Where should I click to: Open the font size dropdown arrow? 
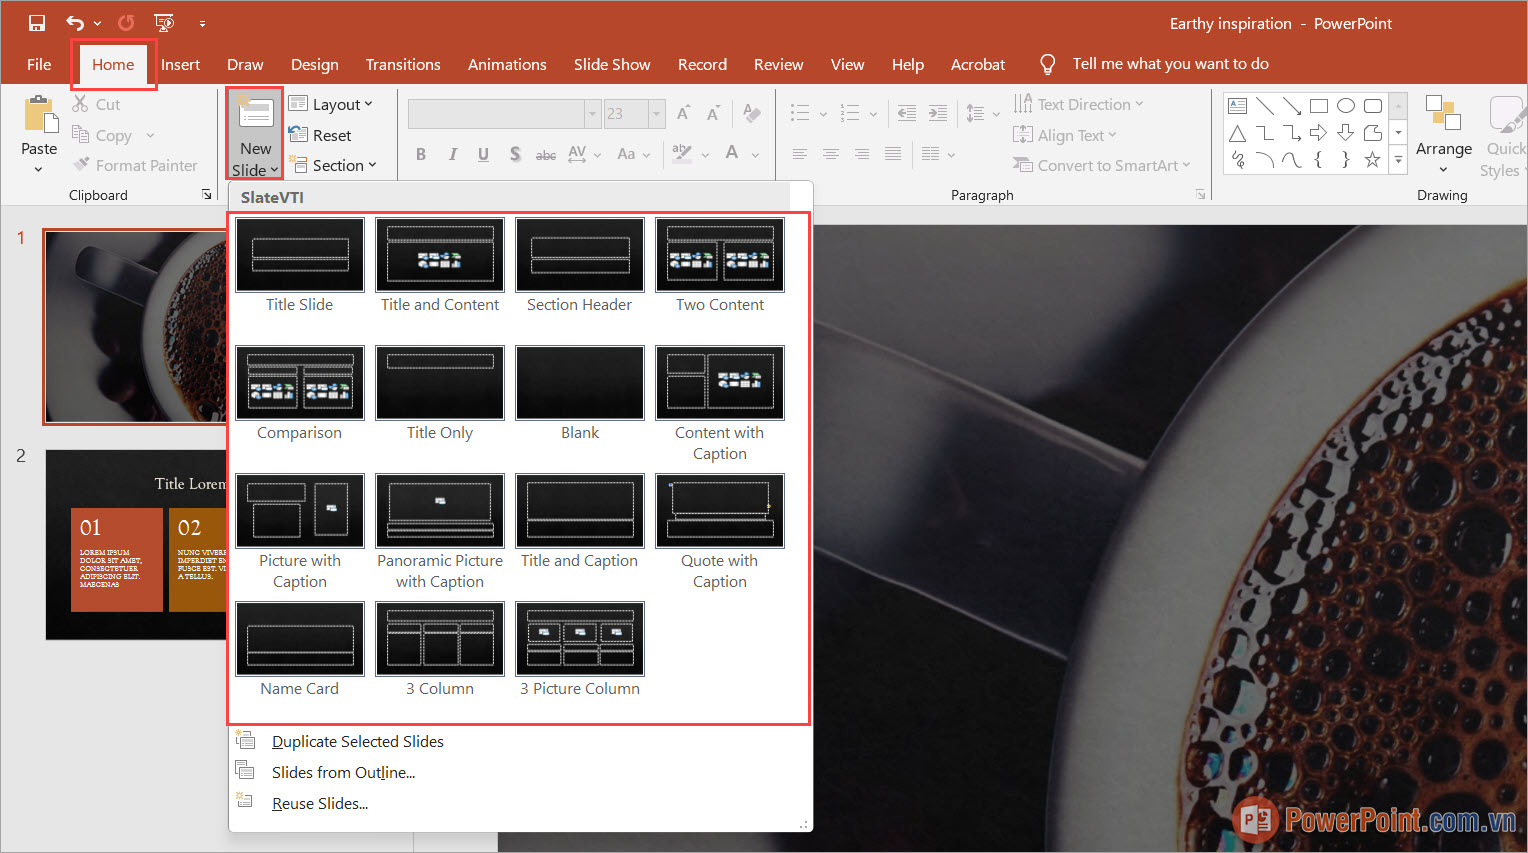657,114
